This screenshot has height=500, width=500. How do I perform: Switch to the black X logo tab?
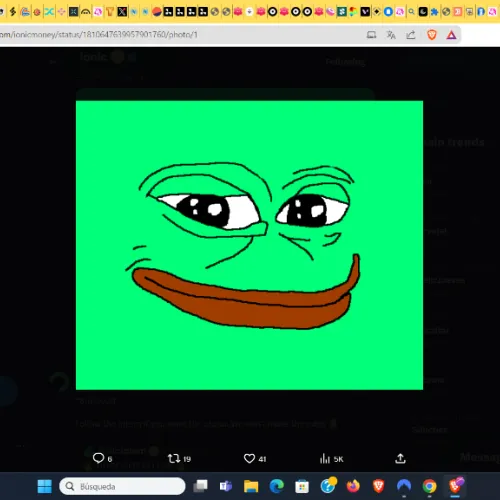coord(122,12)
